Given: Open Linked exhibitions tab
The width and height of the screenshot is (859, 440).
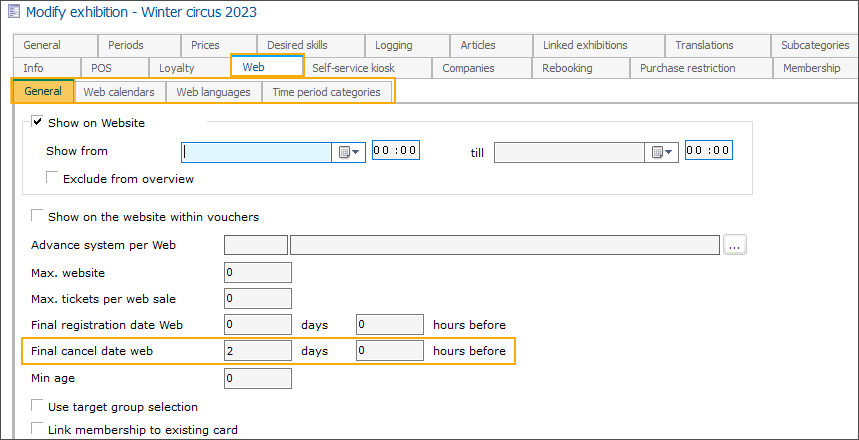Looking at the screenshot, I should pyautogui.click(x=598, y=45).
